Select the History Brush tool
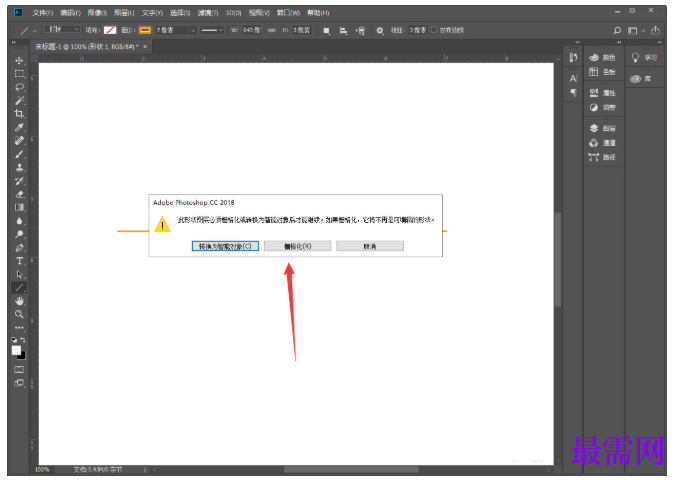Viewport: 683px width, 482px height. (19, 181)
